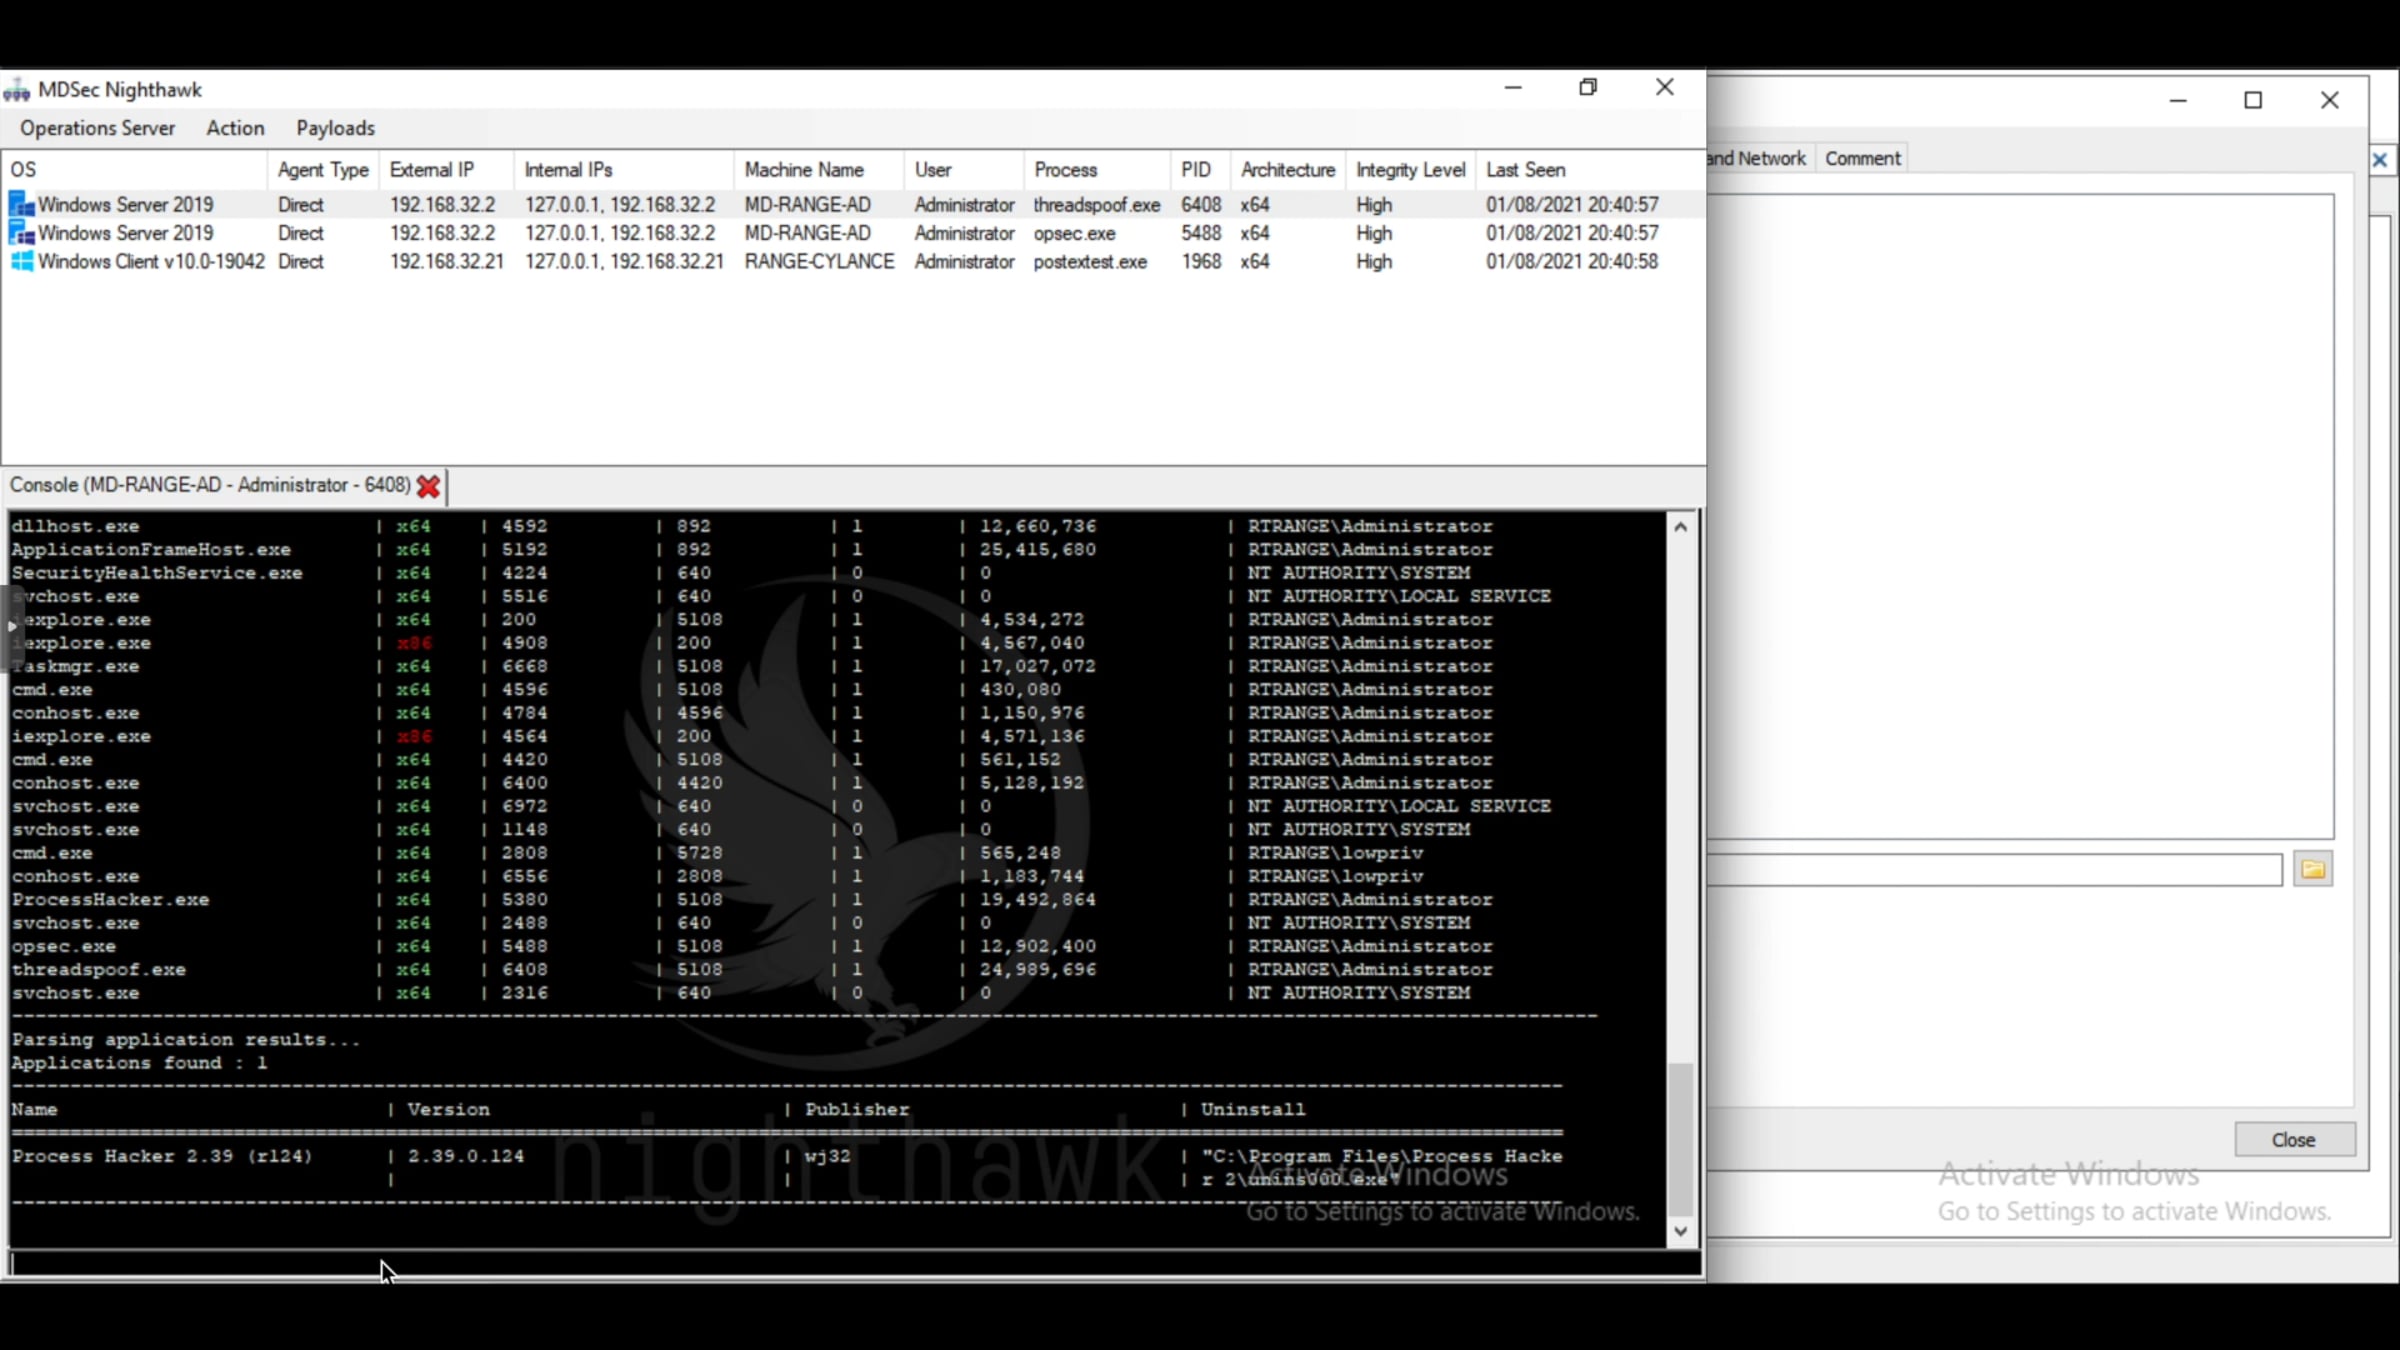Click 'Process Hacker 2.39 (r124)' application entry
Screen dimensions: 2400x1350
click(x=162, y=1157)
